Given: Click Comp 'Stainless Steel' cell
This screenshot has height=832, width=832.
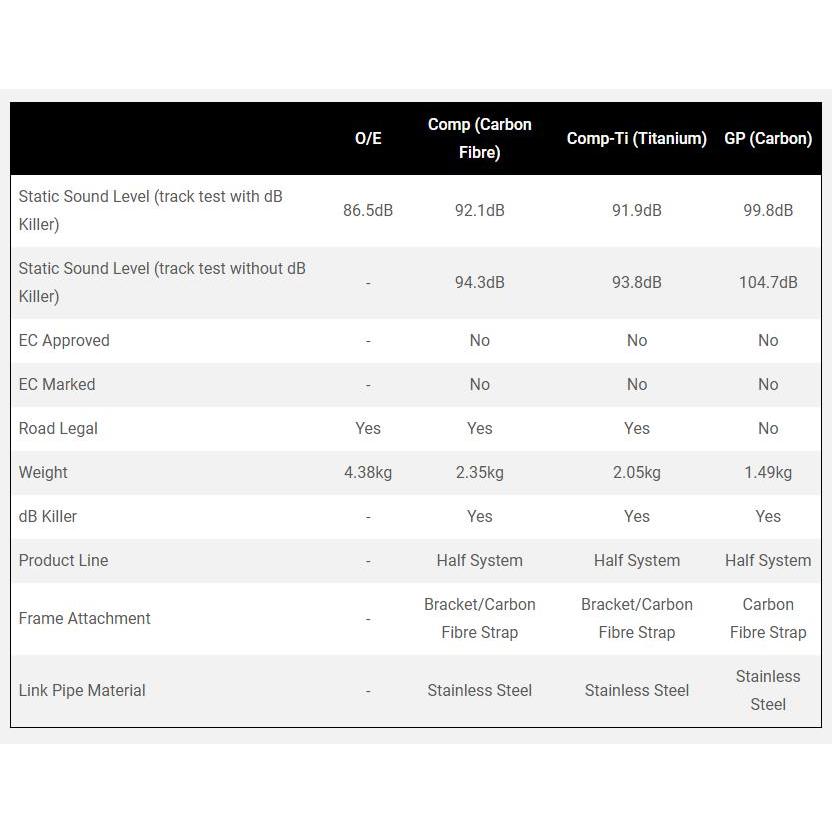Looking at the screenshot, I should click(x=479, y=690).
